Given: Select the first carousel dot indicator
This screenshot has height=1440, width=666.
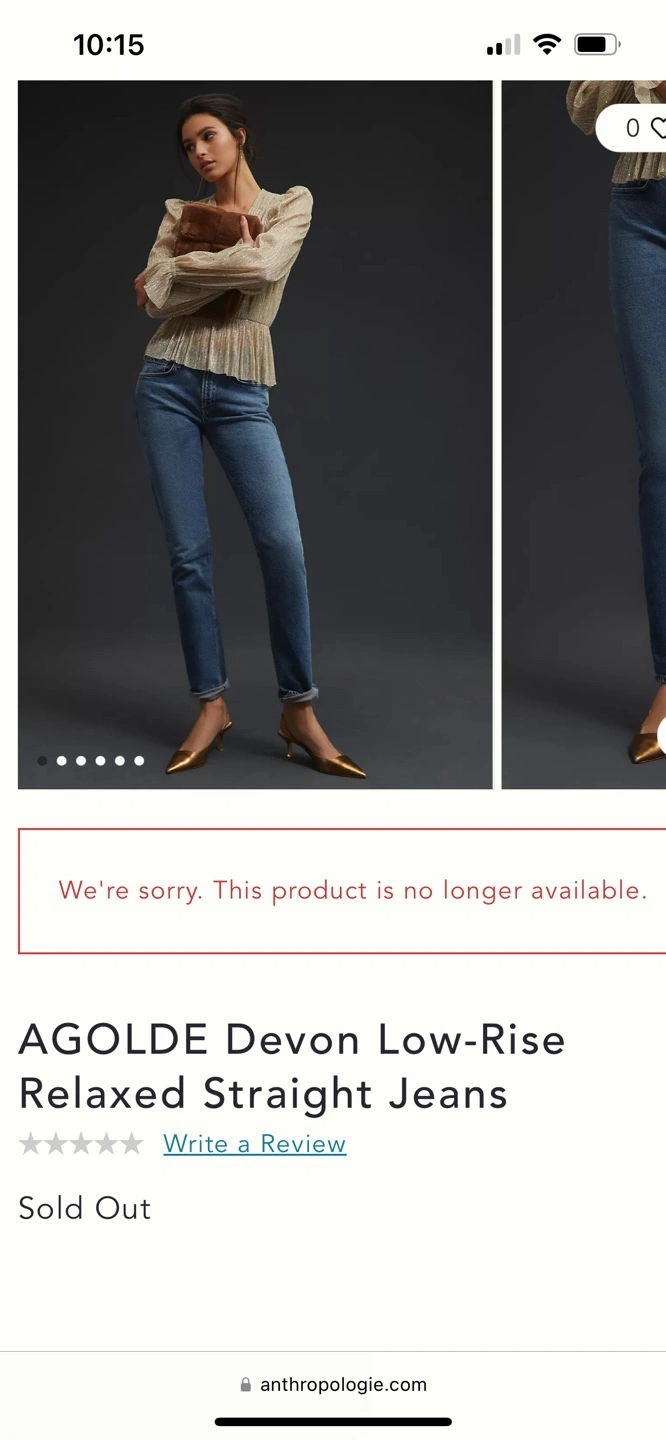Looking at the screenshot, I should pyautogui.click(x=42, y=761).
